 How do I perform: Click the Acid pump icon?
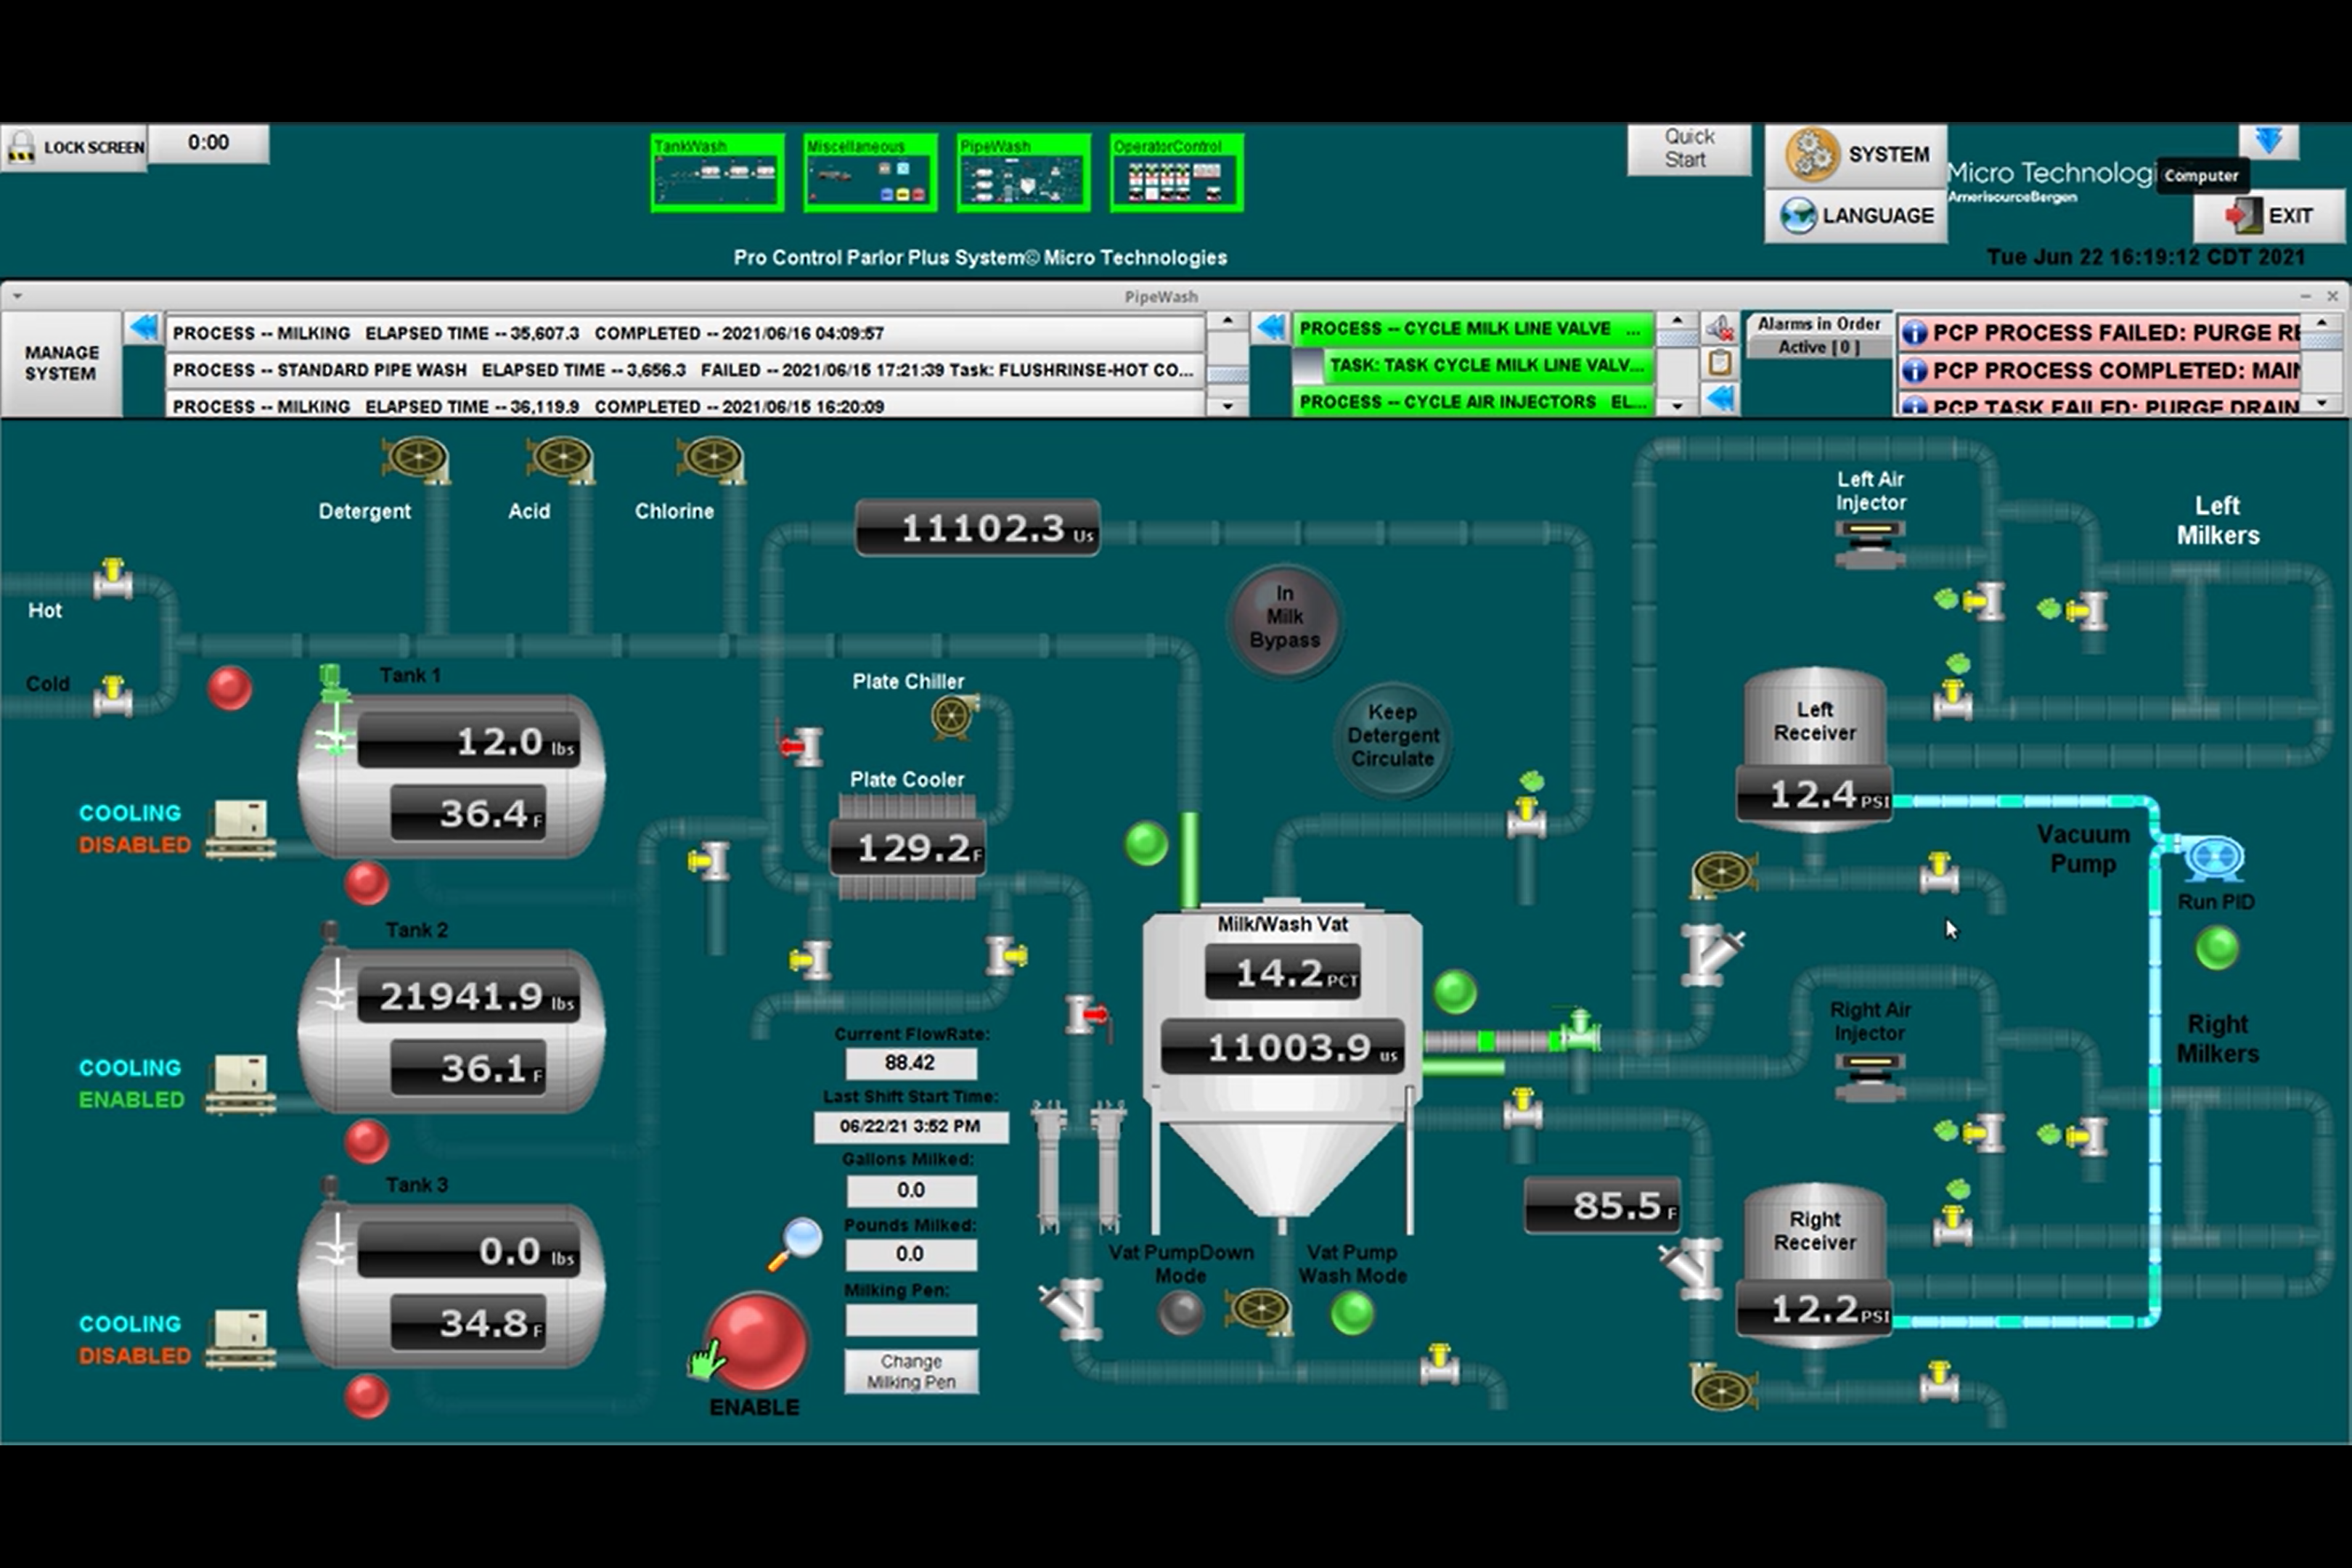(x=561, y=460)
